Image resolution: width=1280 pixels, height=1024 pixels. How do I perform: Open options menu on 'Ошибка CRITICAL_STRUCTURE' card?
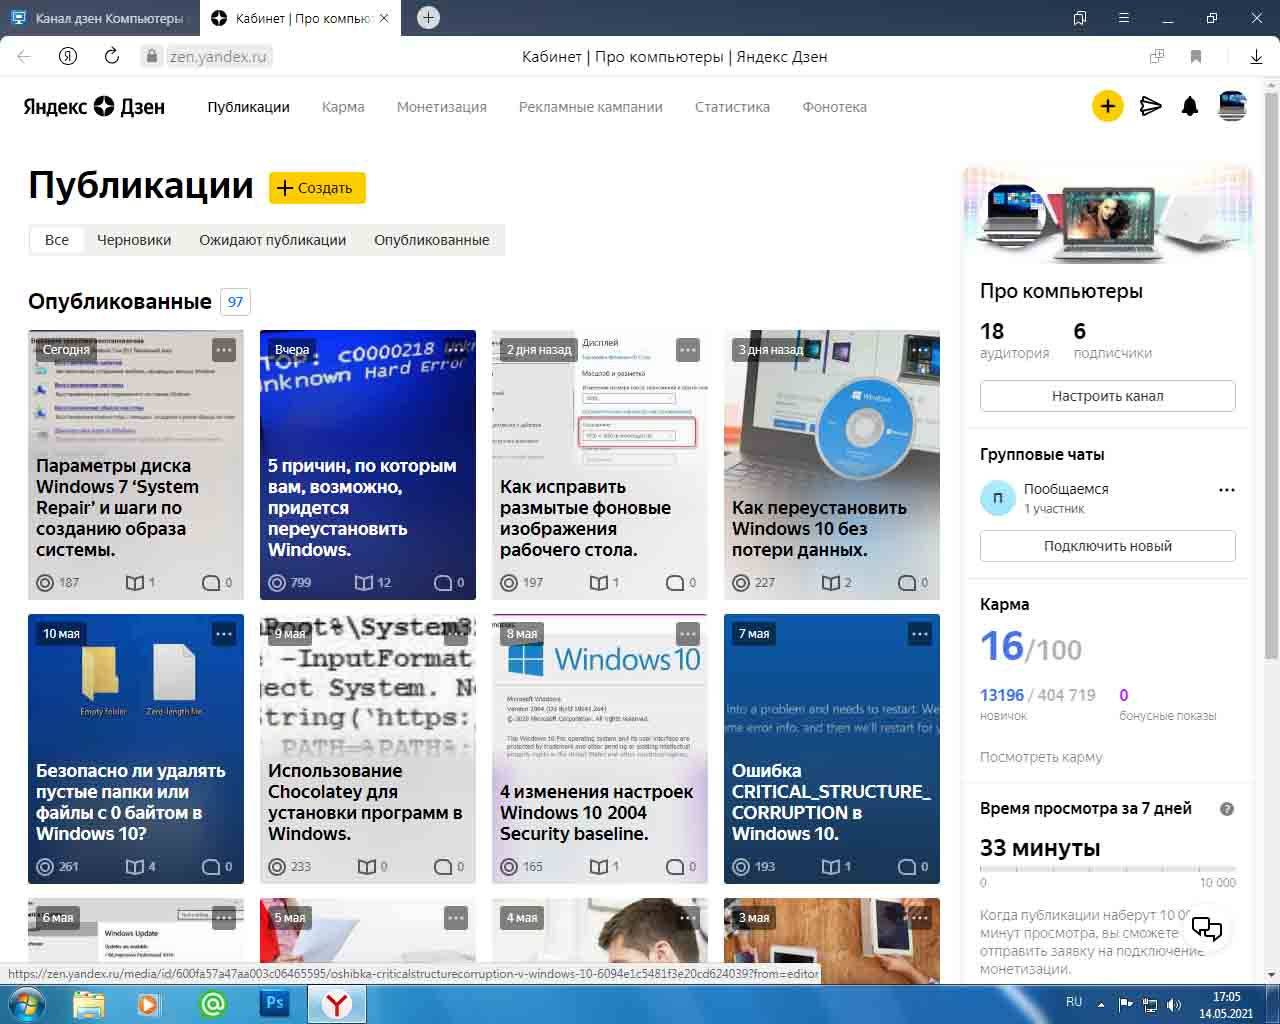(920, 634)
